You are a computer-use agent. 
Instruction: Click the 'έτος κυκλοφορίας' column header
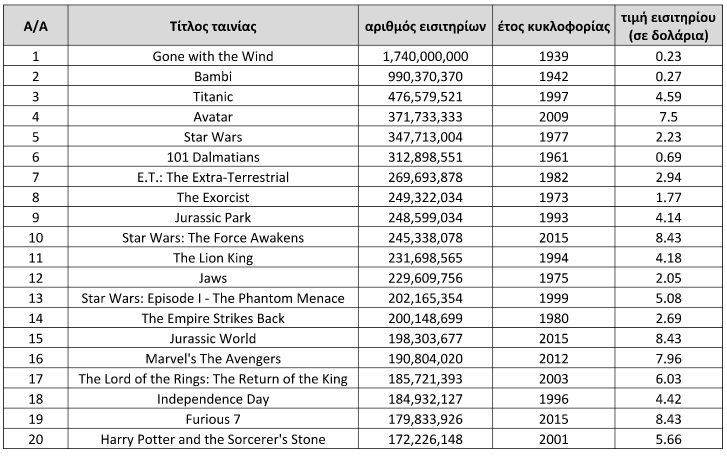[553, 25]
